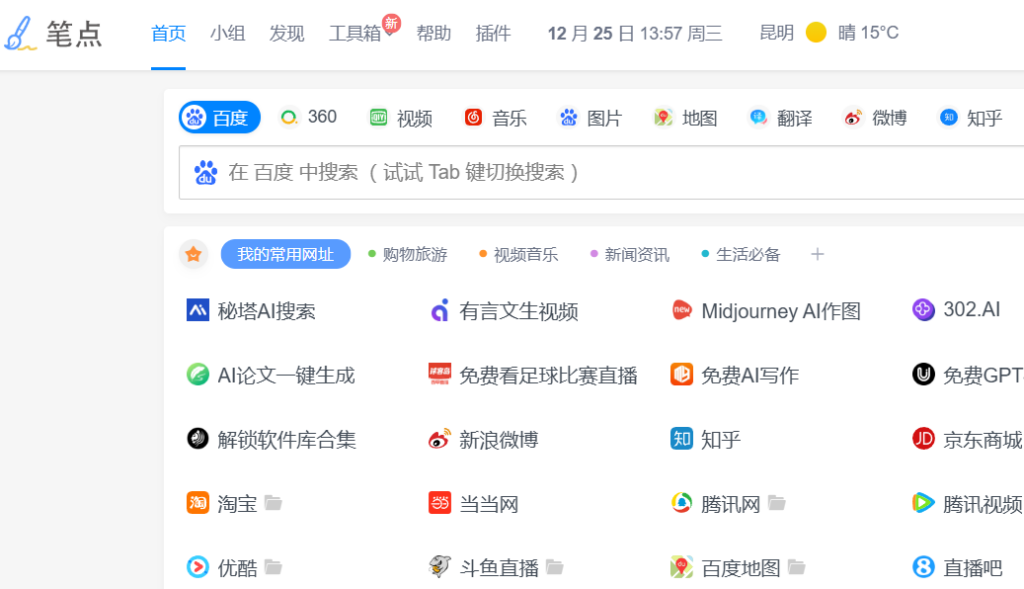The height and width of the screenshot is (589, 1024).
Task: Select the 地图 search option
Action: point(686,118)
